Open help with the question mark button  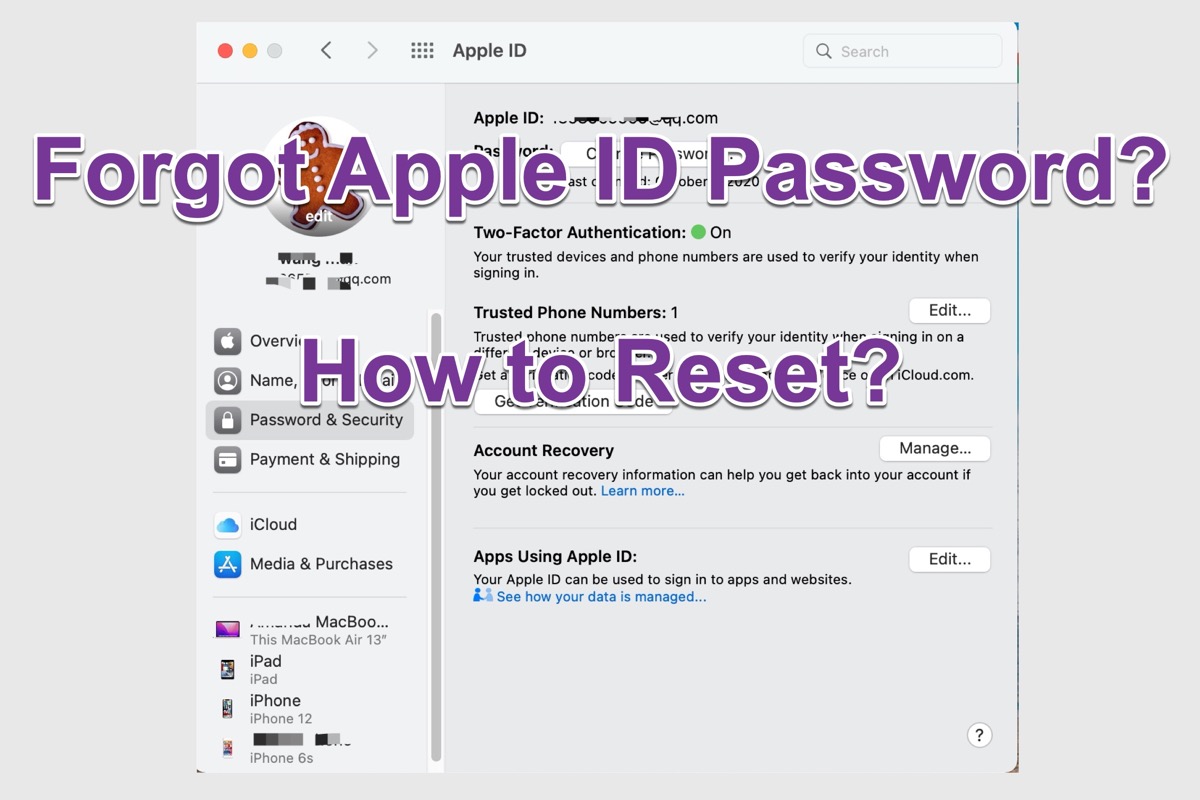click(x=979, y=735)
